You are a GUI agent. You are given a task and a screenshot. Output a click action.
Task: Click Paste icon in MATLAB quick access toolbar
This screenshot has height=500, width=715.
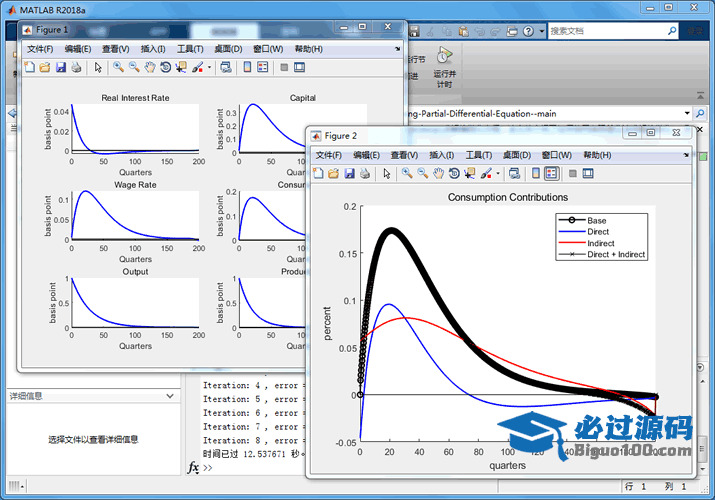click(x=463, y=31)
